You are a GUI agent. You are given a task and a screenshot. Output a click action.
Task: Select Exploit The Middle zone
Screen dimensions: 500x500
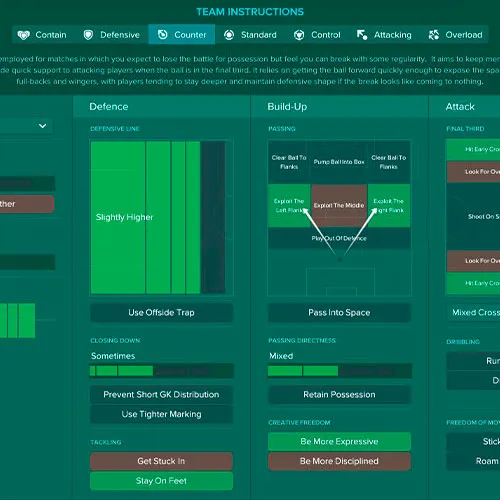pyautogui.click(x=339, y=206)
